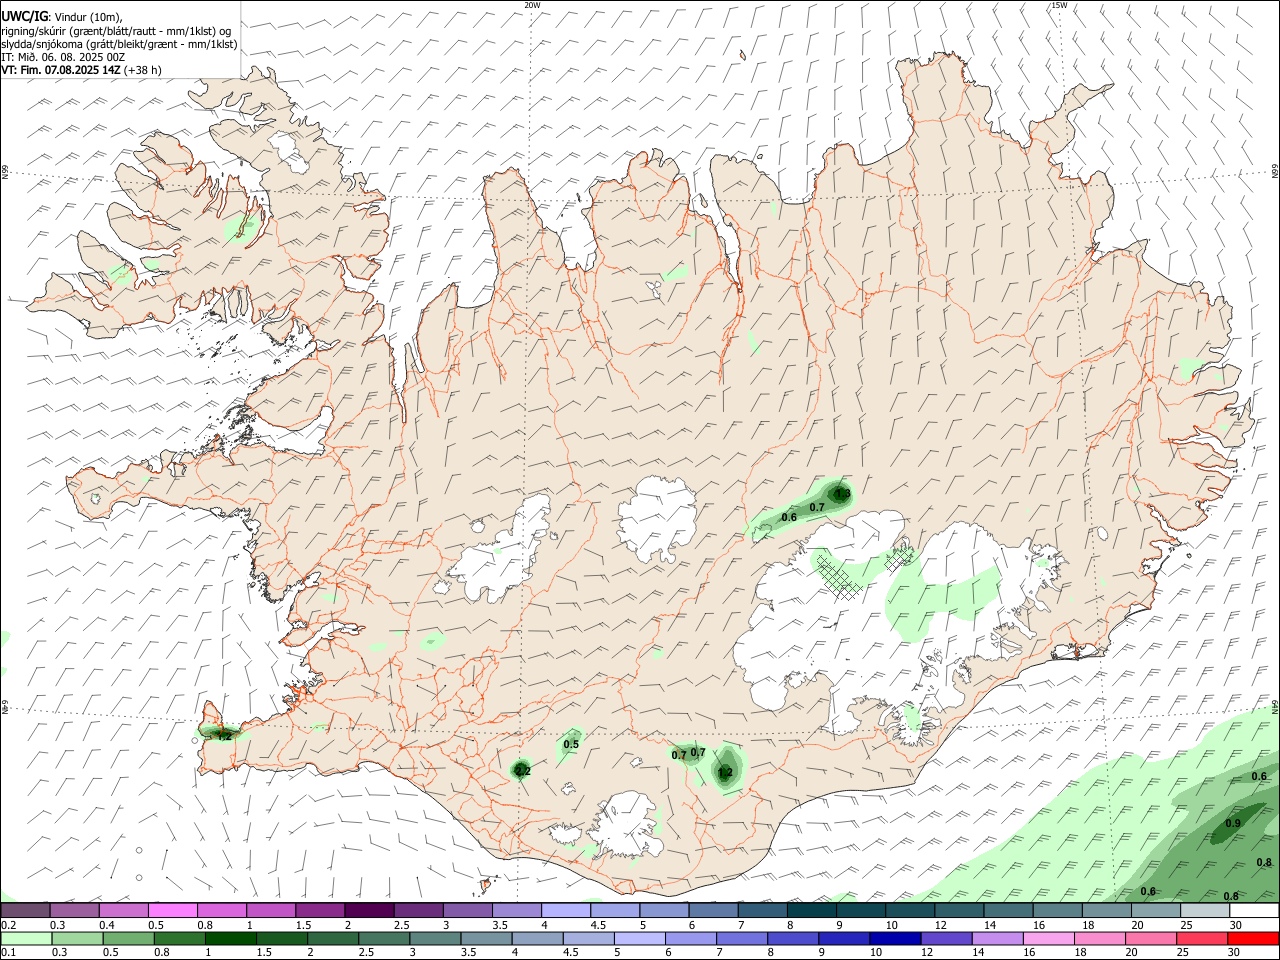This screenshot has width=1280, height=960.
Task: Pick the slate blue 6 swatch in snow scale
Action: tap(714, 911)
